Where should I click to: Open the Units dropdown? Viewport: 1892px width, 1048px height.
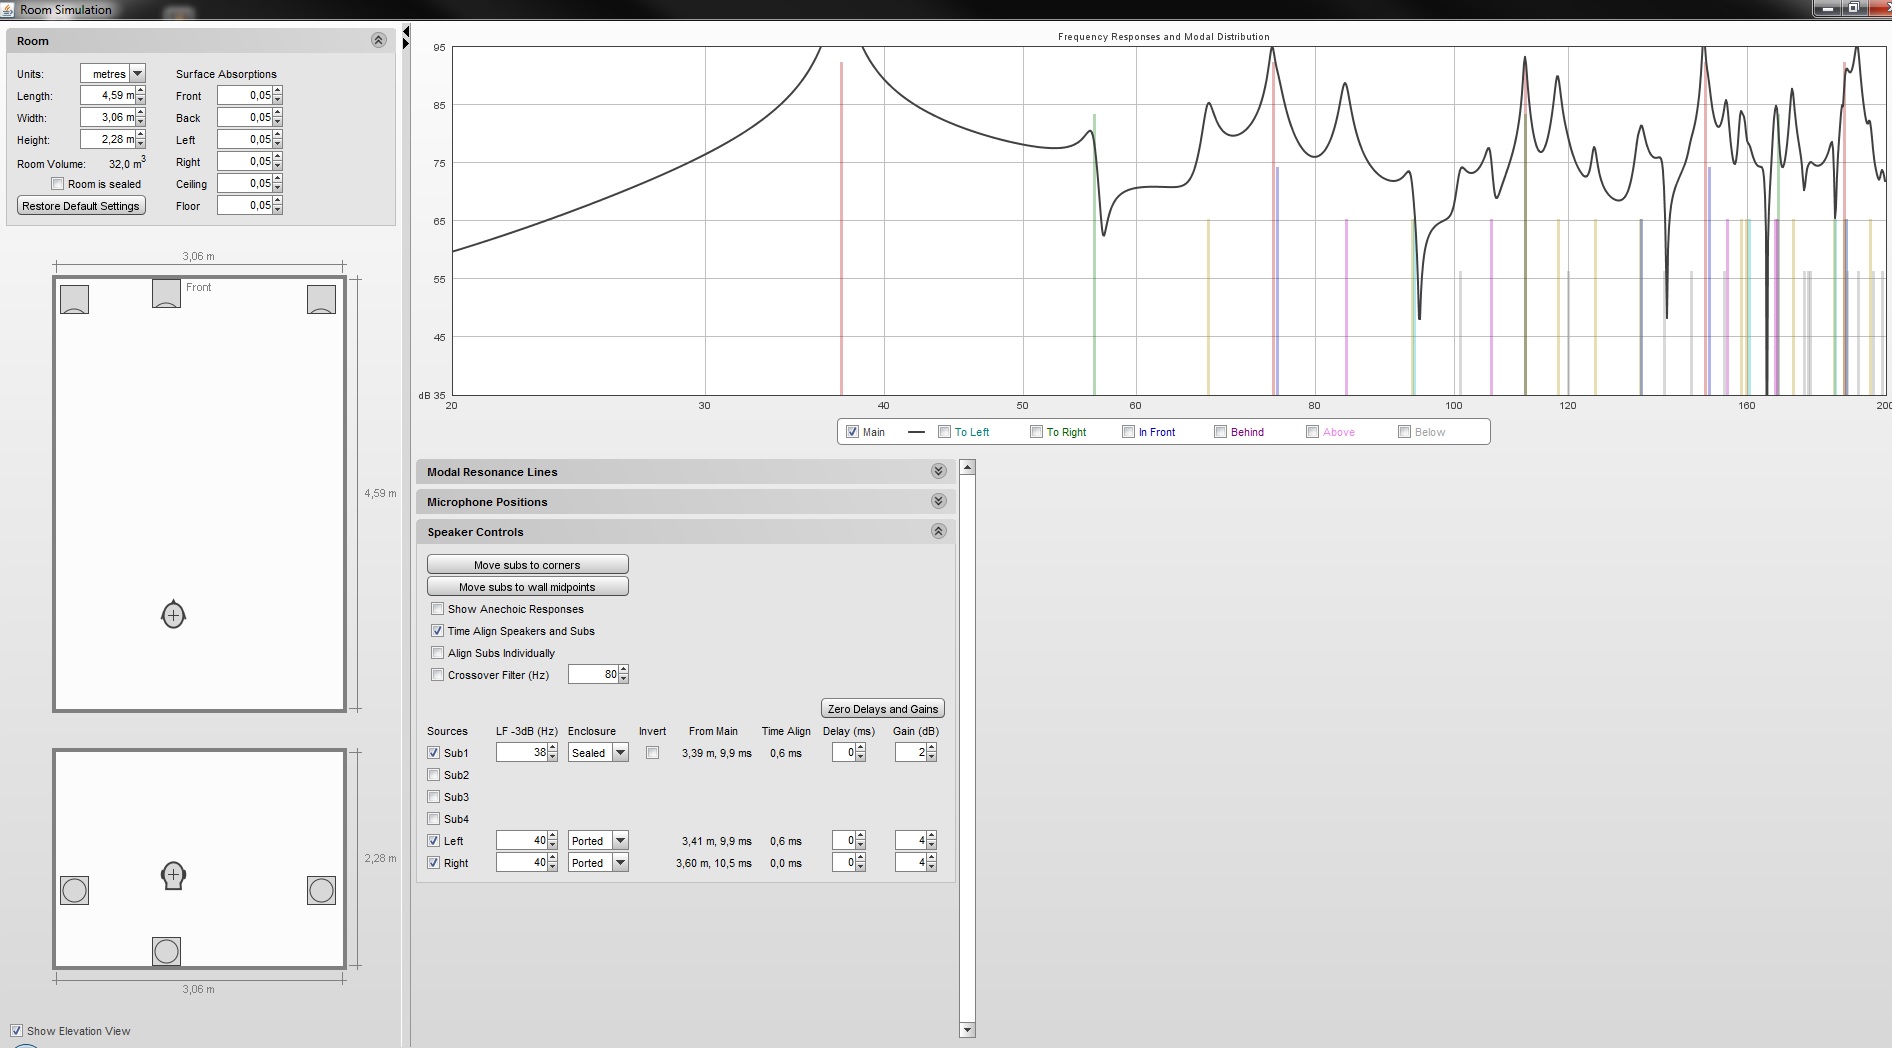(138, 73)
